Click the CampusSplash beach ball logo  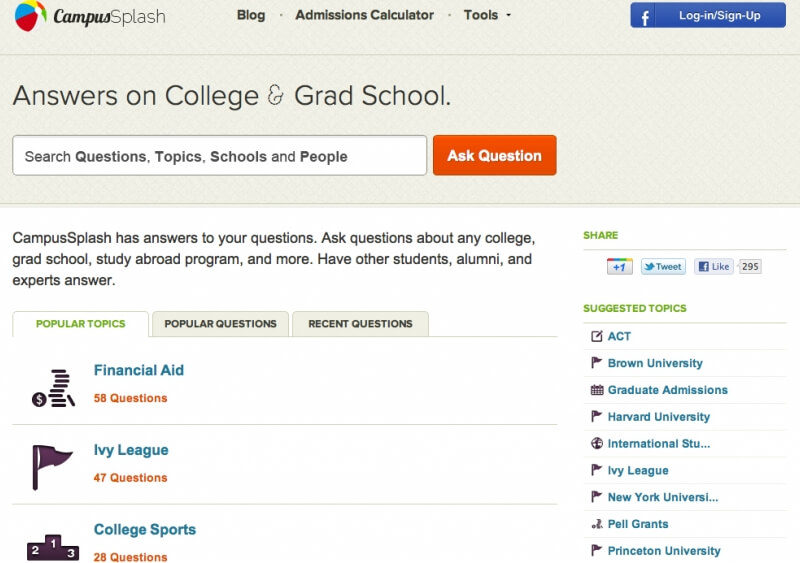(x=30, y=15)
